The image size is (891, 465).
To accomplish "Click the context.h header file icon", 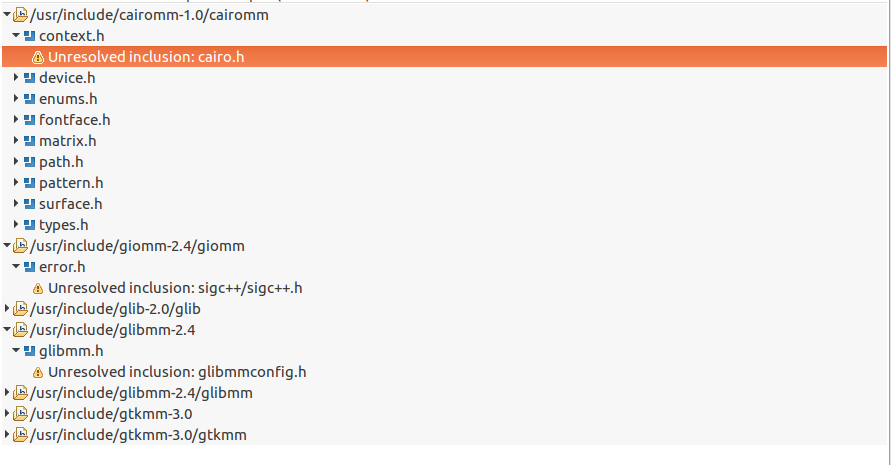I will point(30,36).
